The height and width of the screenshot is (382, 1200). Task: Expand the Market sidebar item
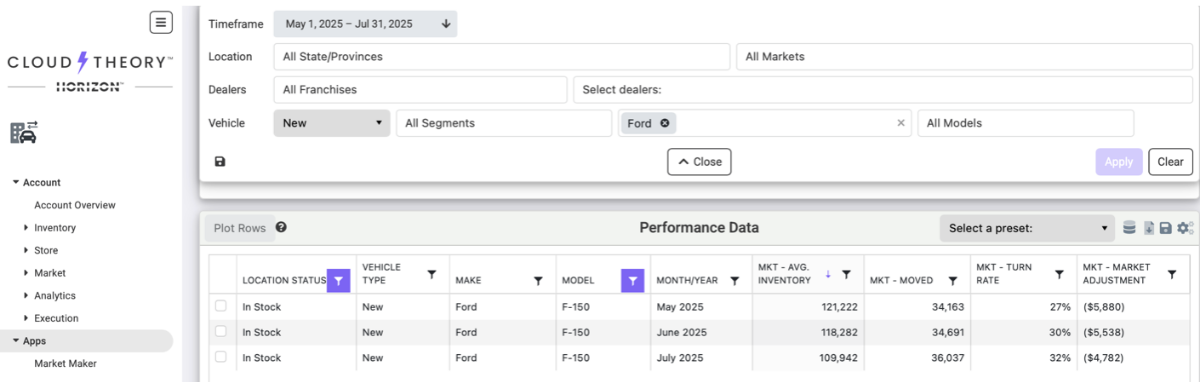pyautogui.click(x=26, y=273)
